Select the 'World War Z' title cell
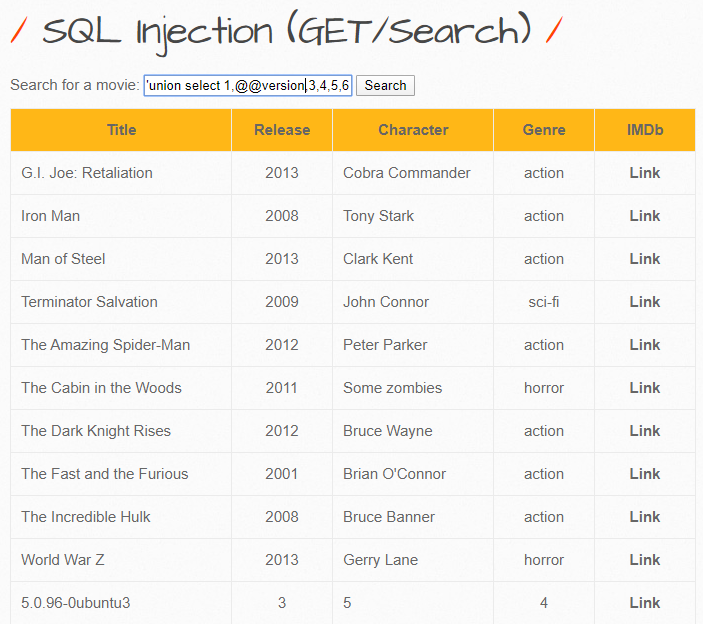Screen dimensions: 703x624 pyautogui.click(x=121, y=560)
